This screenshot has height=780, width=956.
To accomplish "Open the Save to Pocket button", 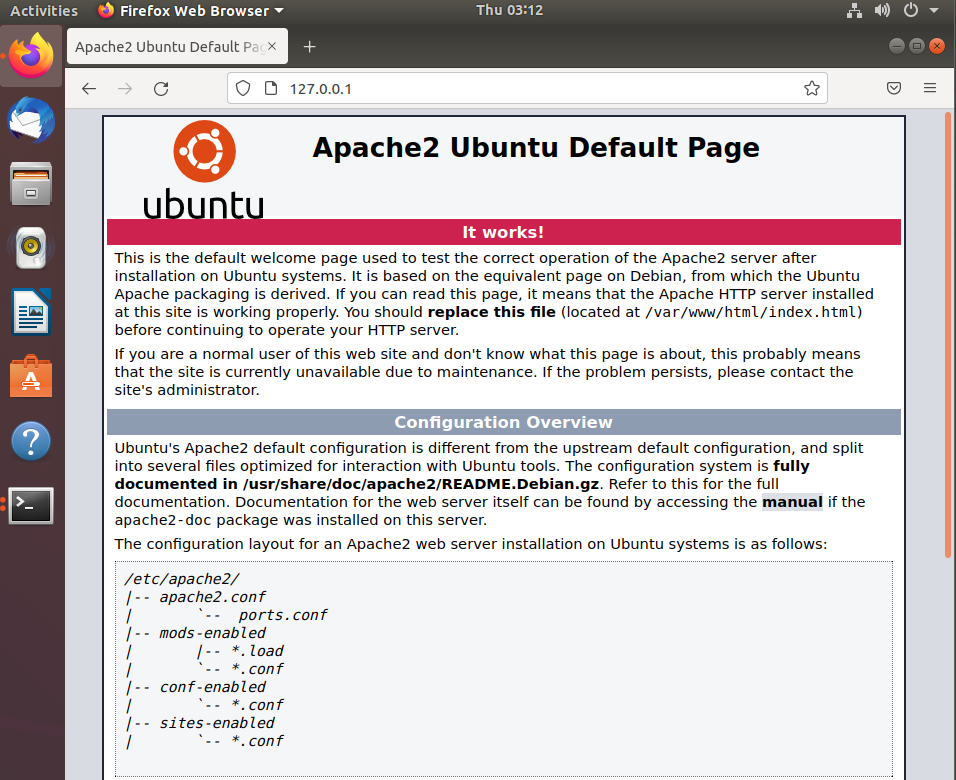I will pos(894,88).
